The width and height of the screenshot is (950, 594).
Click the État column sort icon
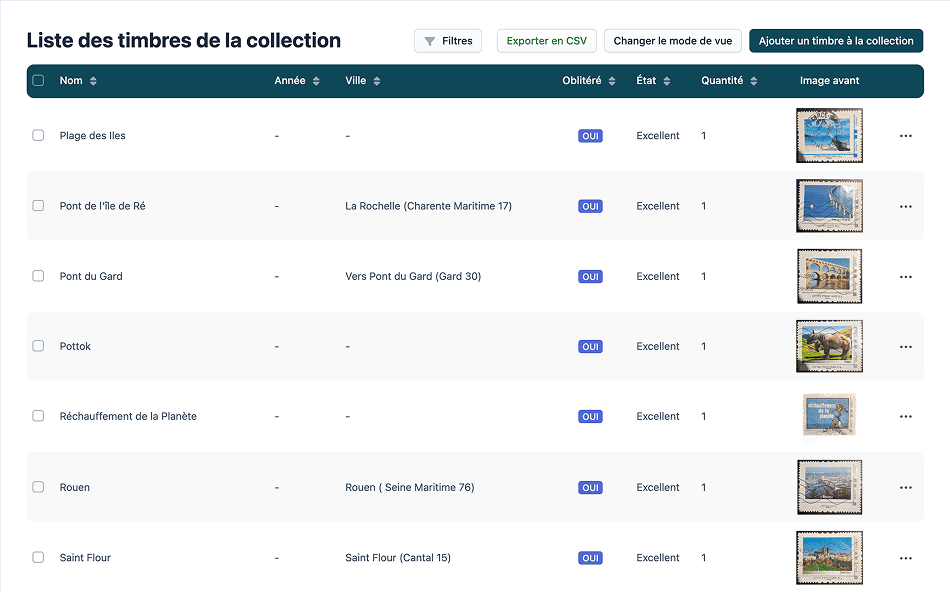tap(669, 81)
